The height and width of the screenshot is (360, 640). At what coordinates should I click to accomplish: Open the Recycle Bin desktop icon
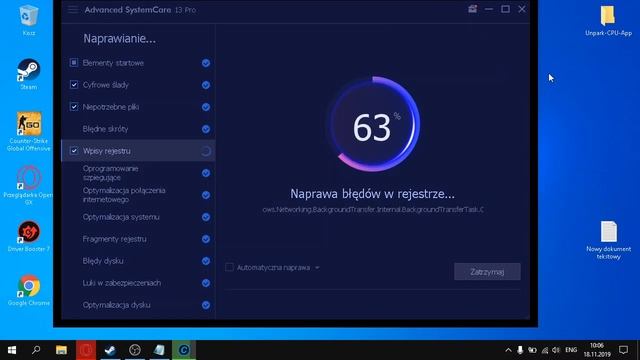pyautogui.click(x=29, y=20)
